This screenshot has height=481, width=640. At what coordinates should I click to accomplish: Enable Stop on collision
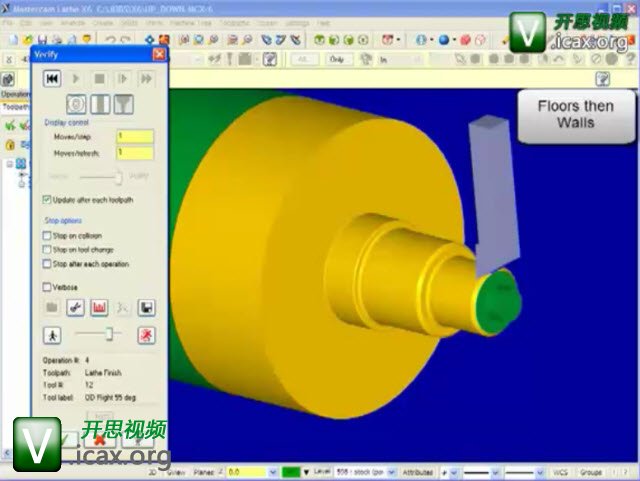(x=47, y=236)
